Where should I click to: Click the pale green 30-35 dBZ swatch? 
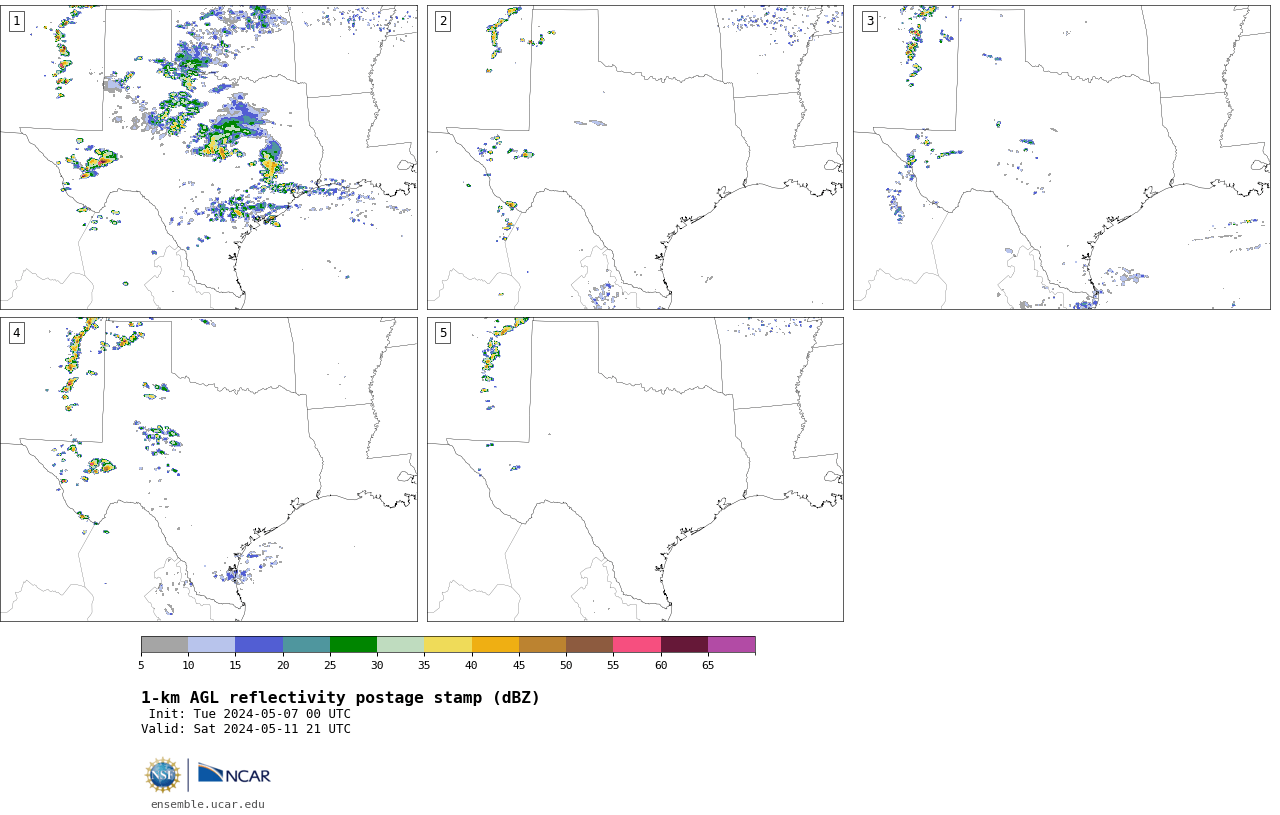click(401, 644)
